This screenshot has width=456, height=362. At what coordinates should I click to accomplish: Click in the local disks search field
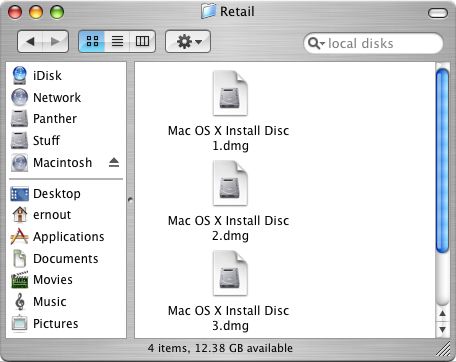(373, 43)
